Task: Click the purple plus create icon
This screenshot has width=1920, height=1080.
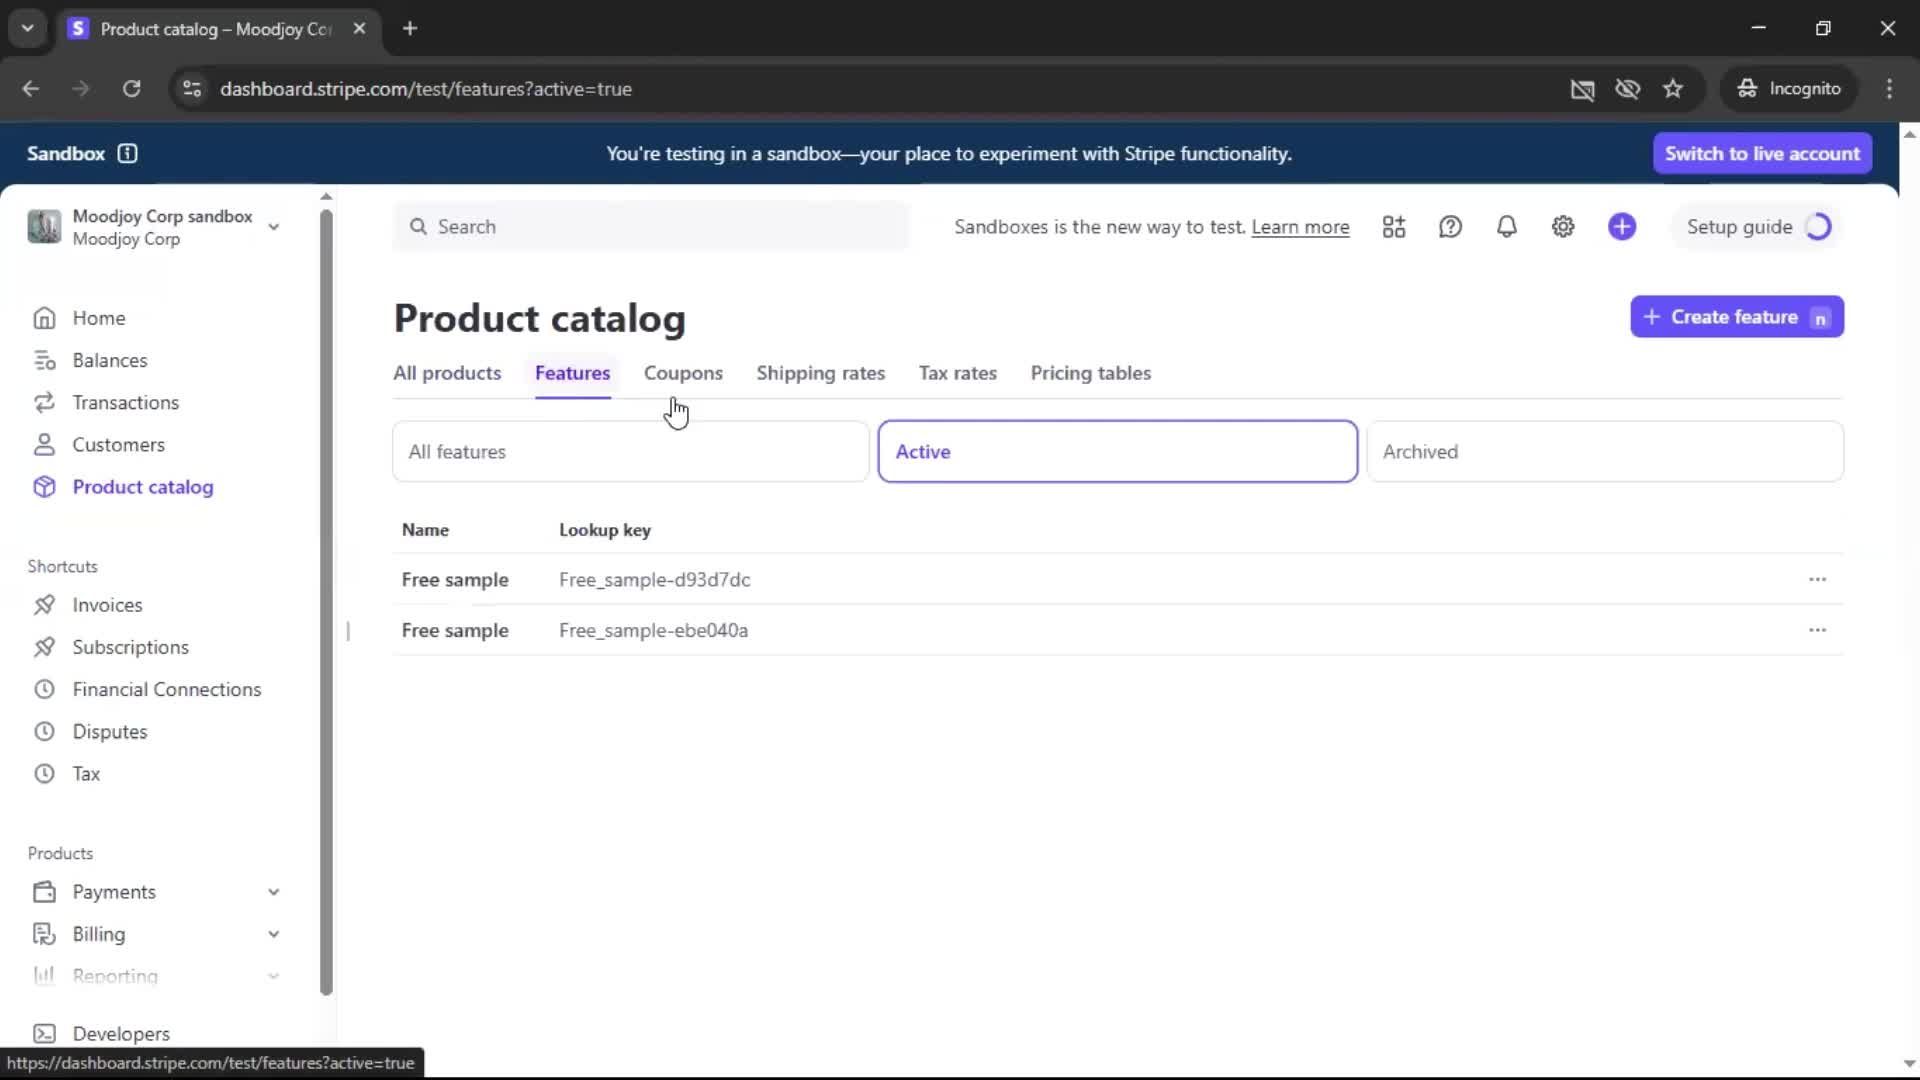Action: [1622, 227]
